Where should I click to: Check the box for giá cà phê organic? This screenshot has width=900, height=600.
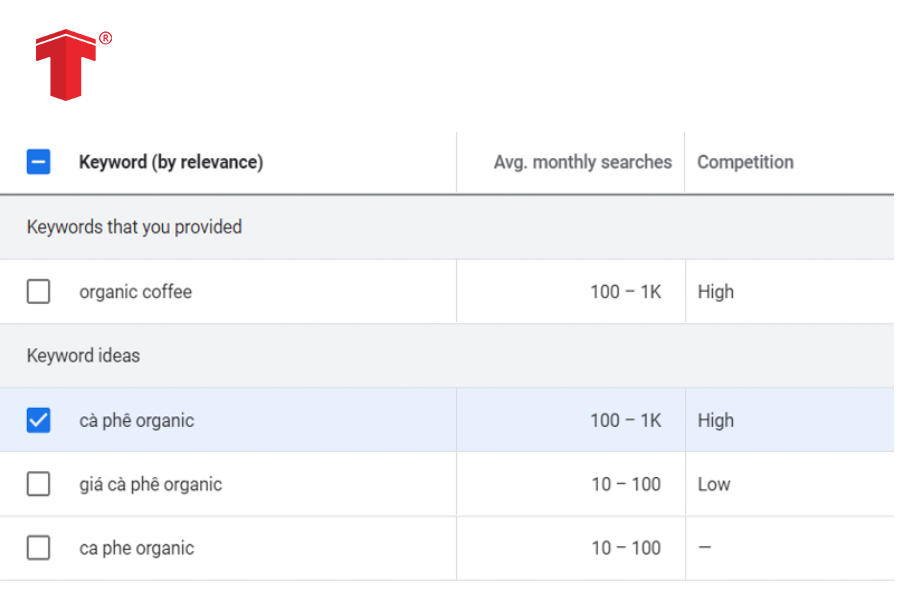click(38, 483)
